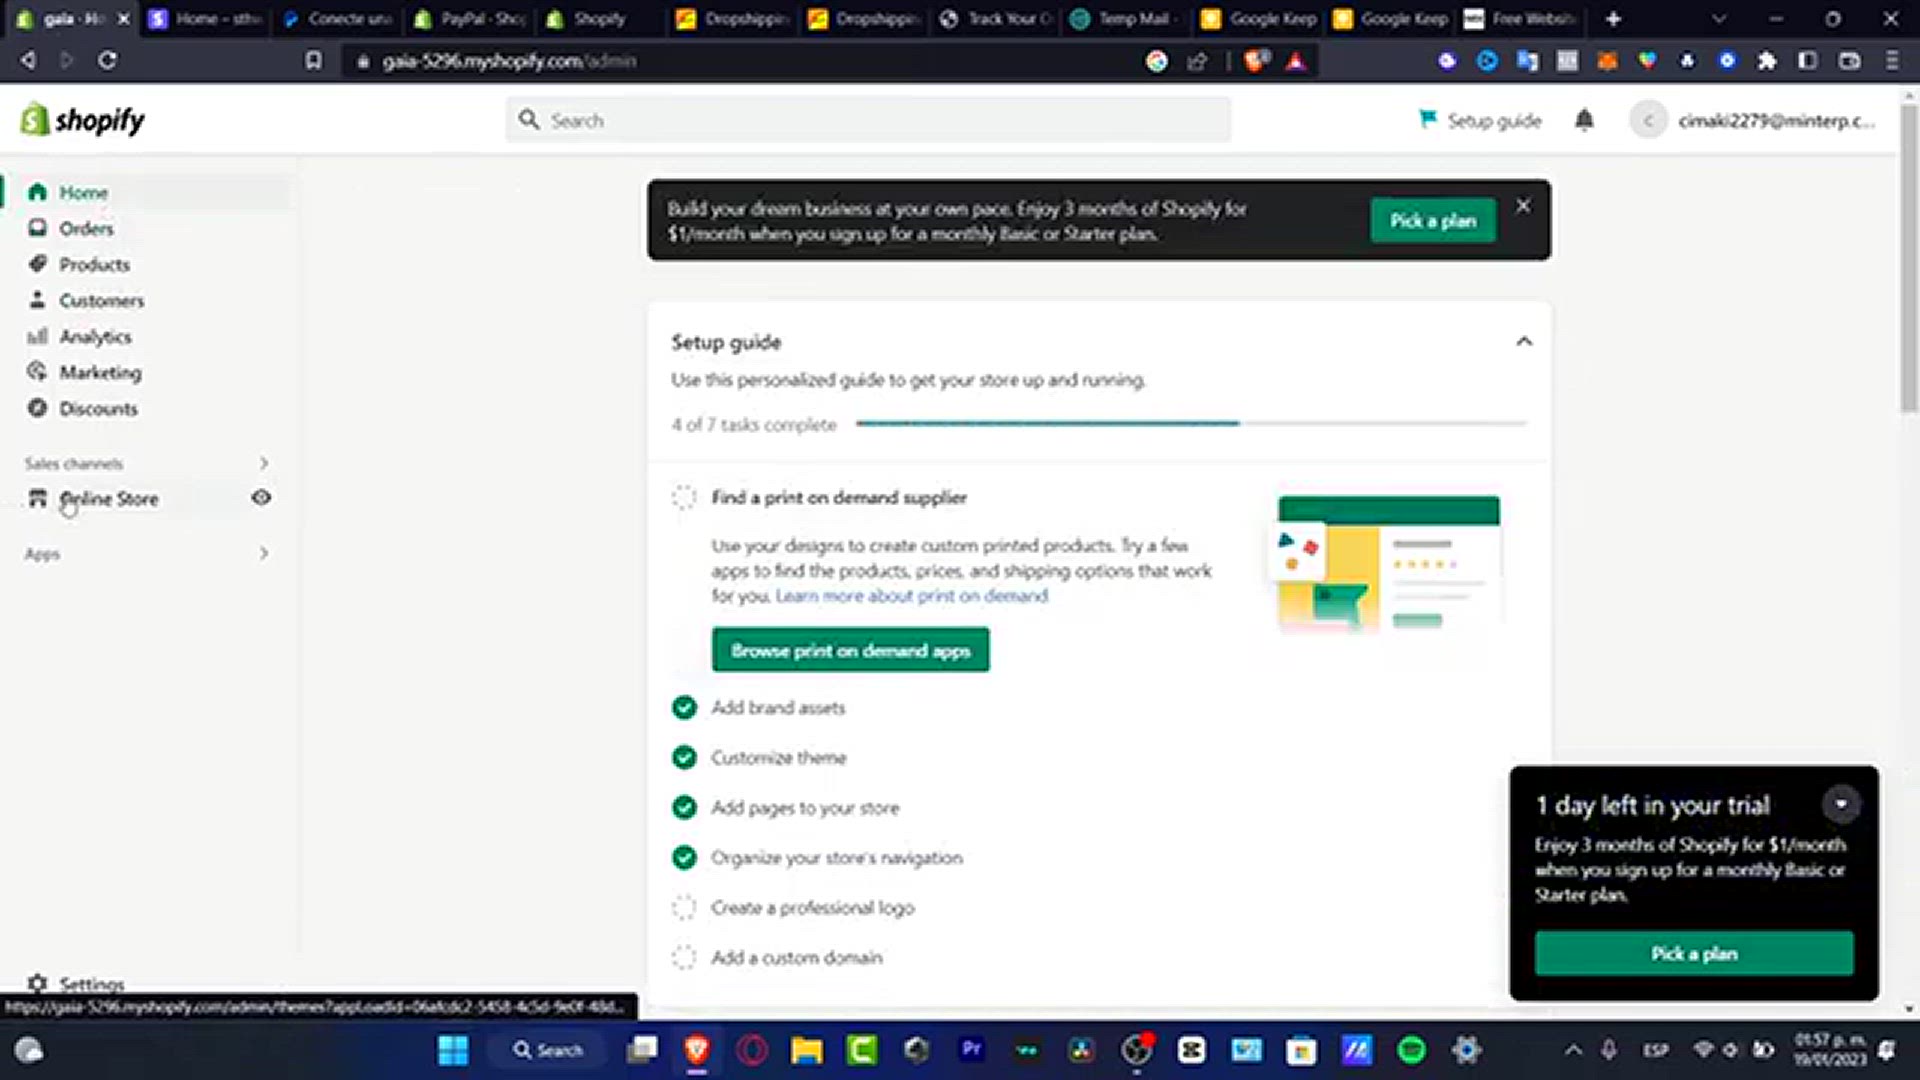Open Learn more about print on demand link

[x=912, y=596]
